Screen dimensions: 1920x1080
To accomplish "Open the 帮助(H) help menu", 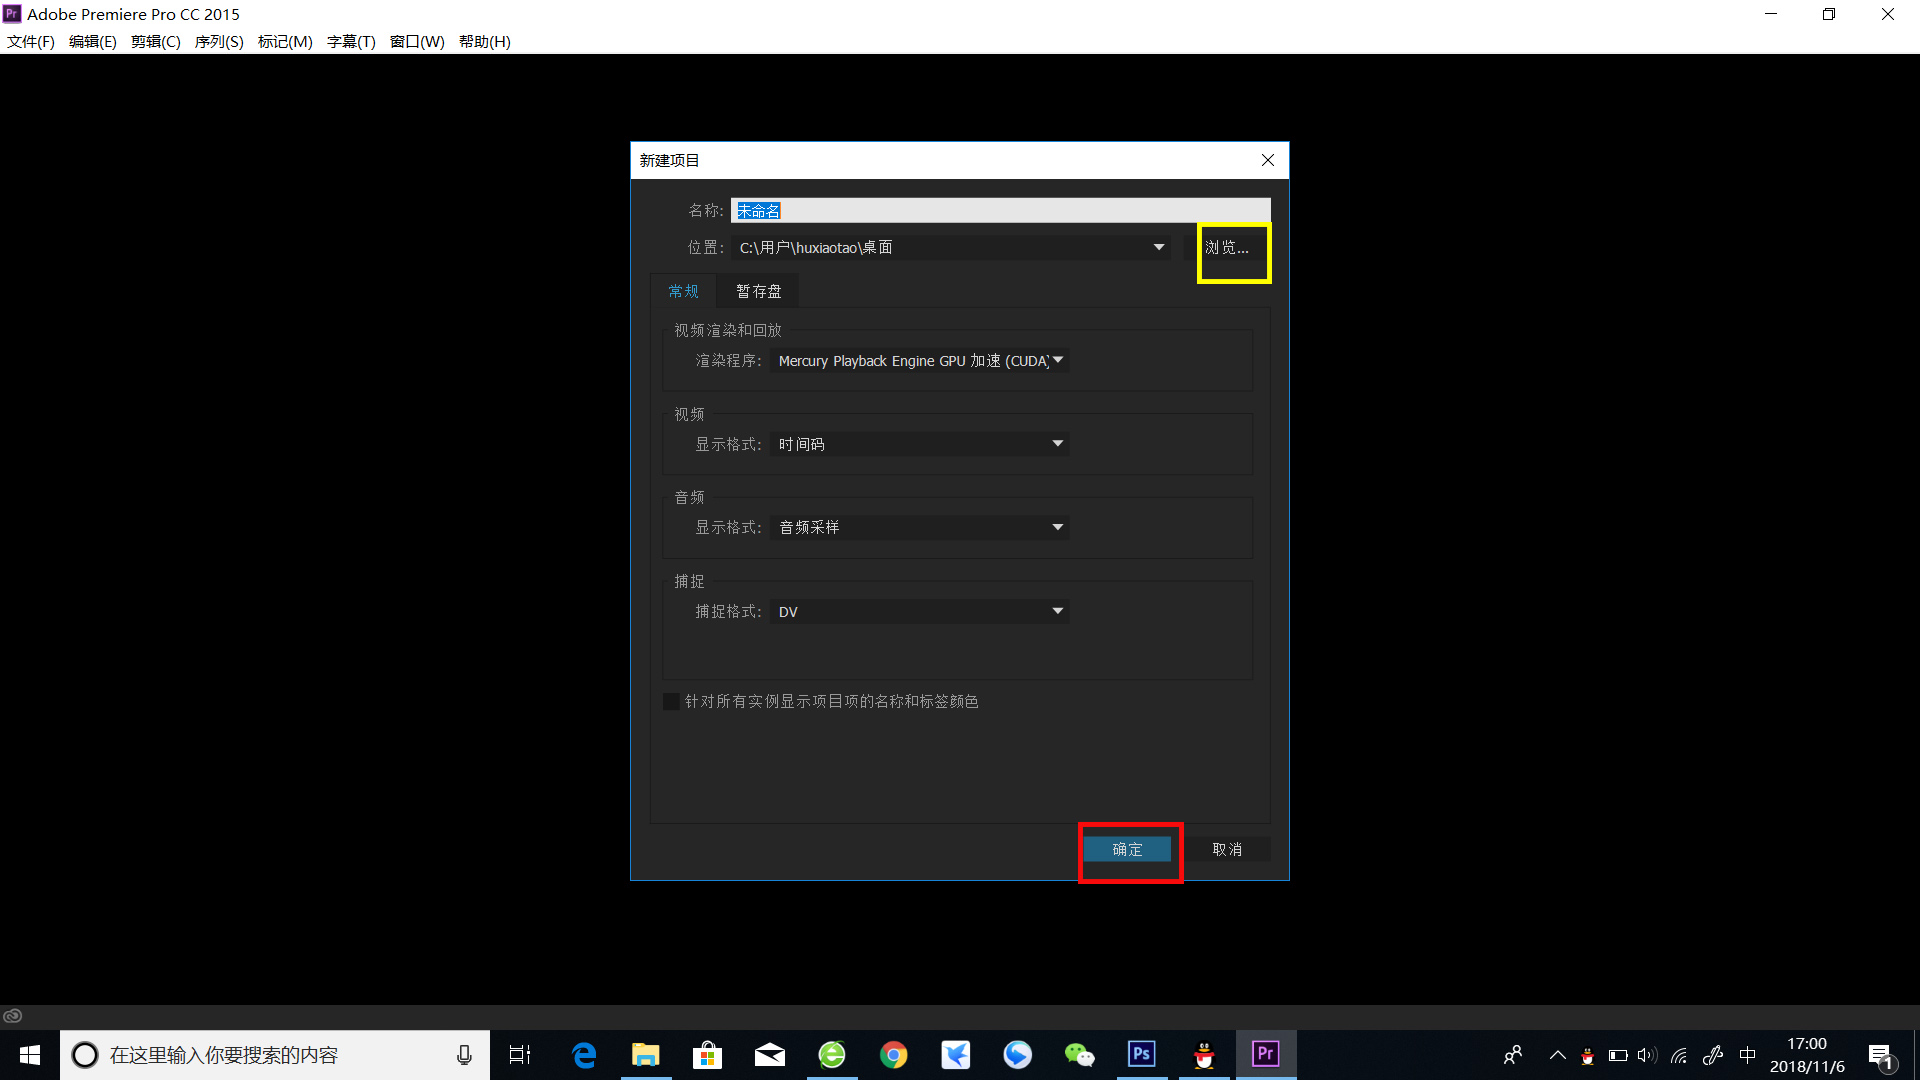I will [485, 41].
